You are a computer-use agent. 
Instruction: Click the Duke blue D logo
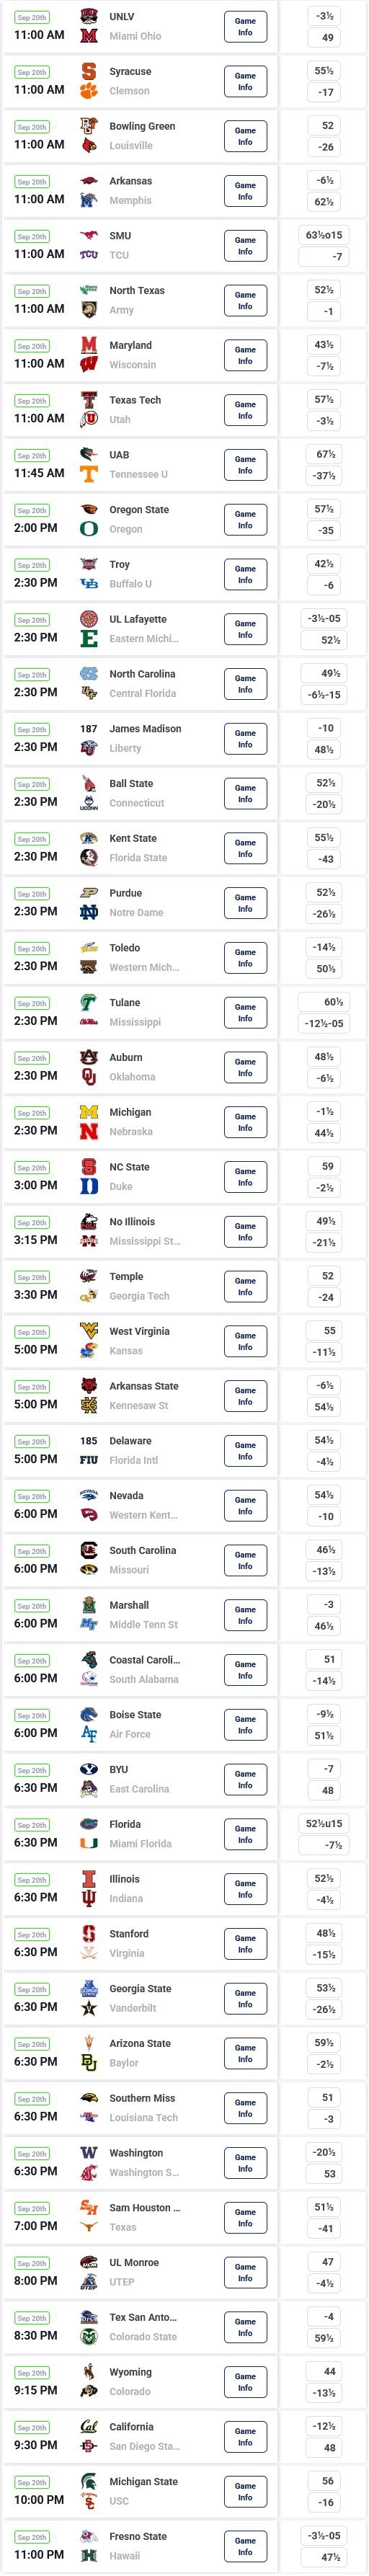pyautogui.click(x=89, y=1187)
